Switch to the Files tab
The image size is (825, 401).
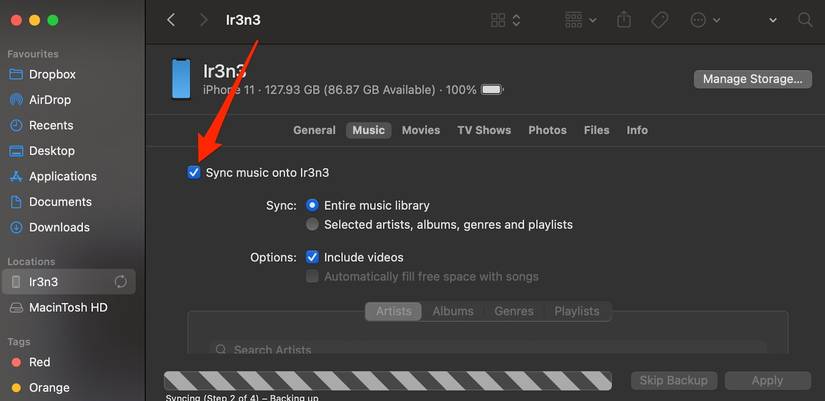tap(597, 130)
